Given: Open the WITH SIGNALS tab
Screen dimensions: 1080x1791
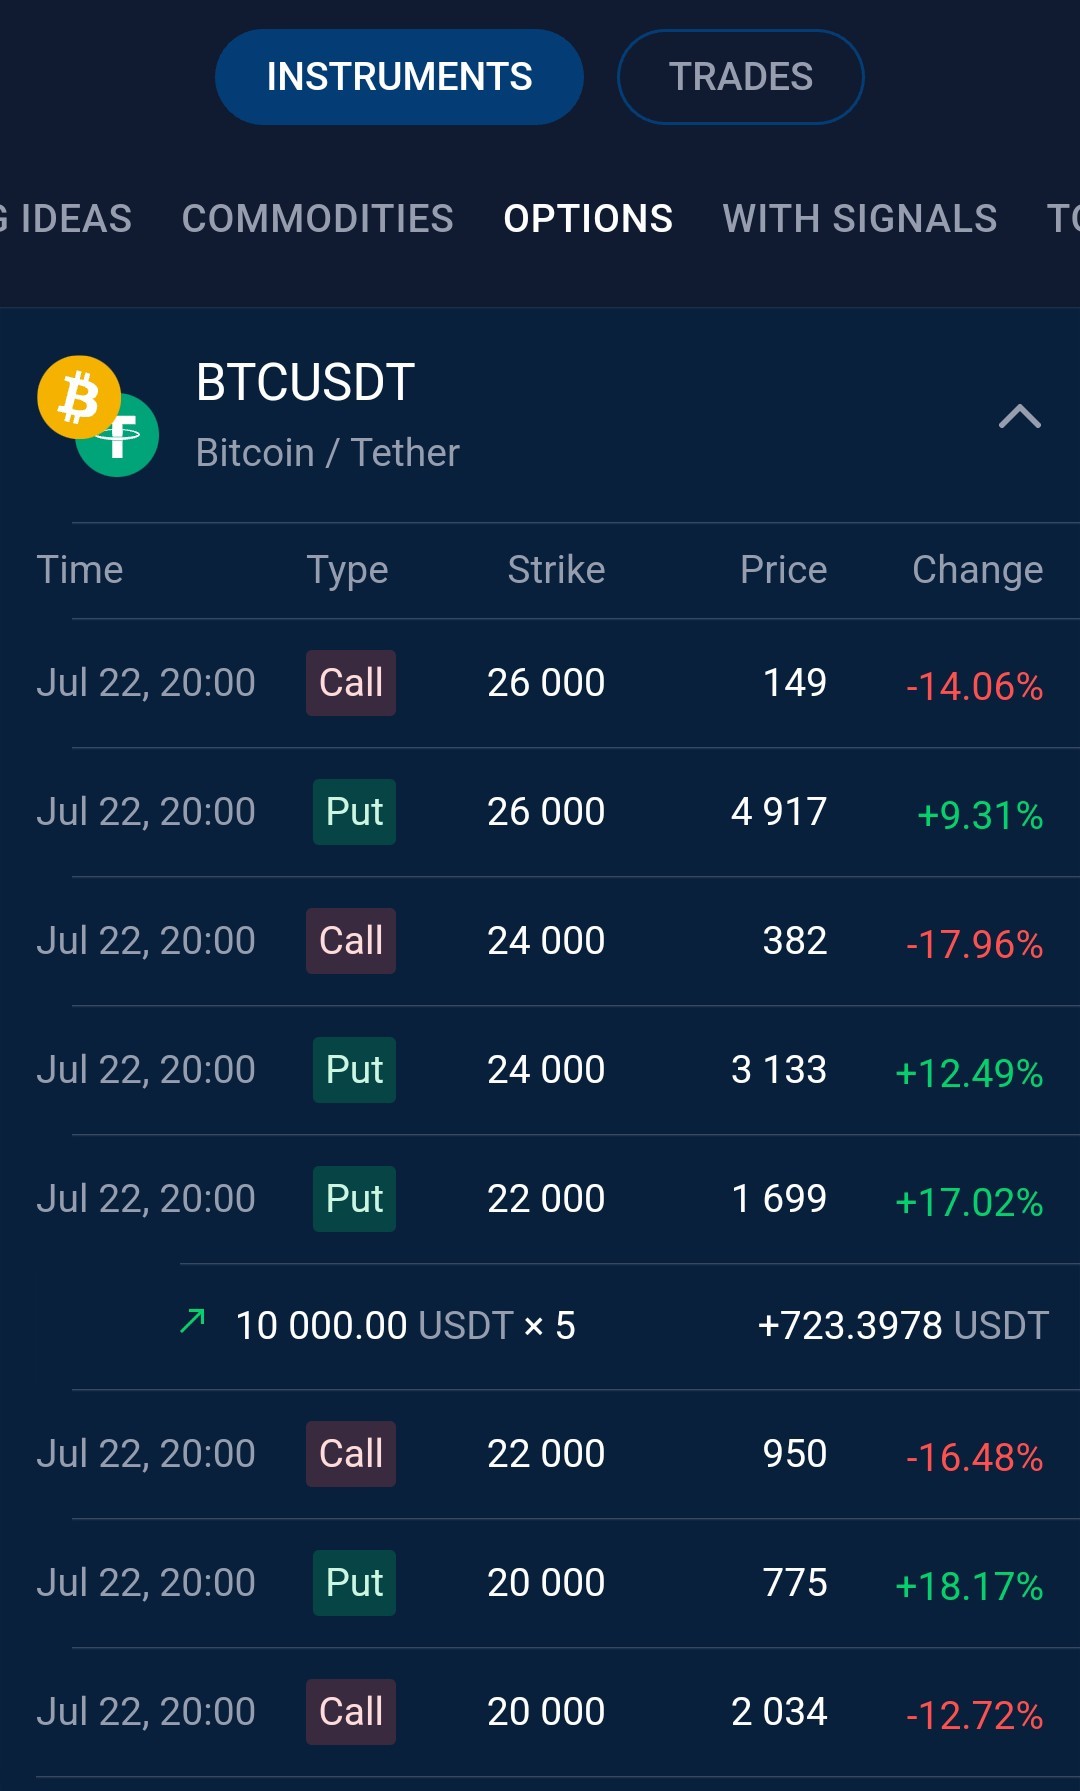Looking at the screenshot, I should [x=860, y=219].
